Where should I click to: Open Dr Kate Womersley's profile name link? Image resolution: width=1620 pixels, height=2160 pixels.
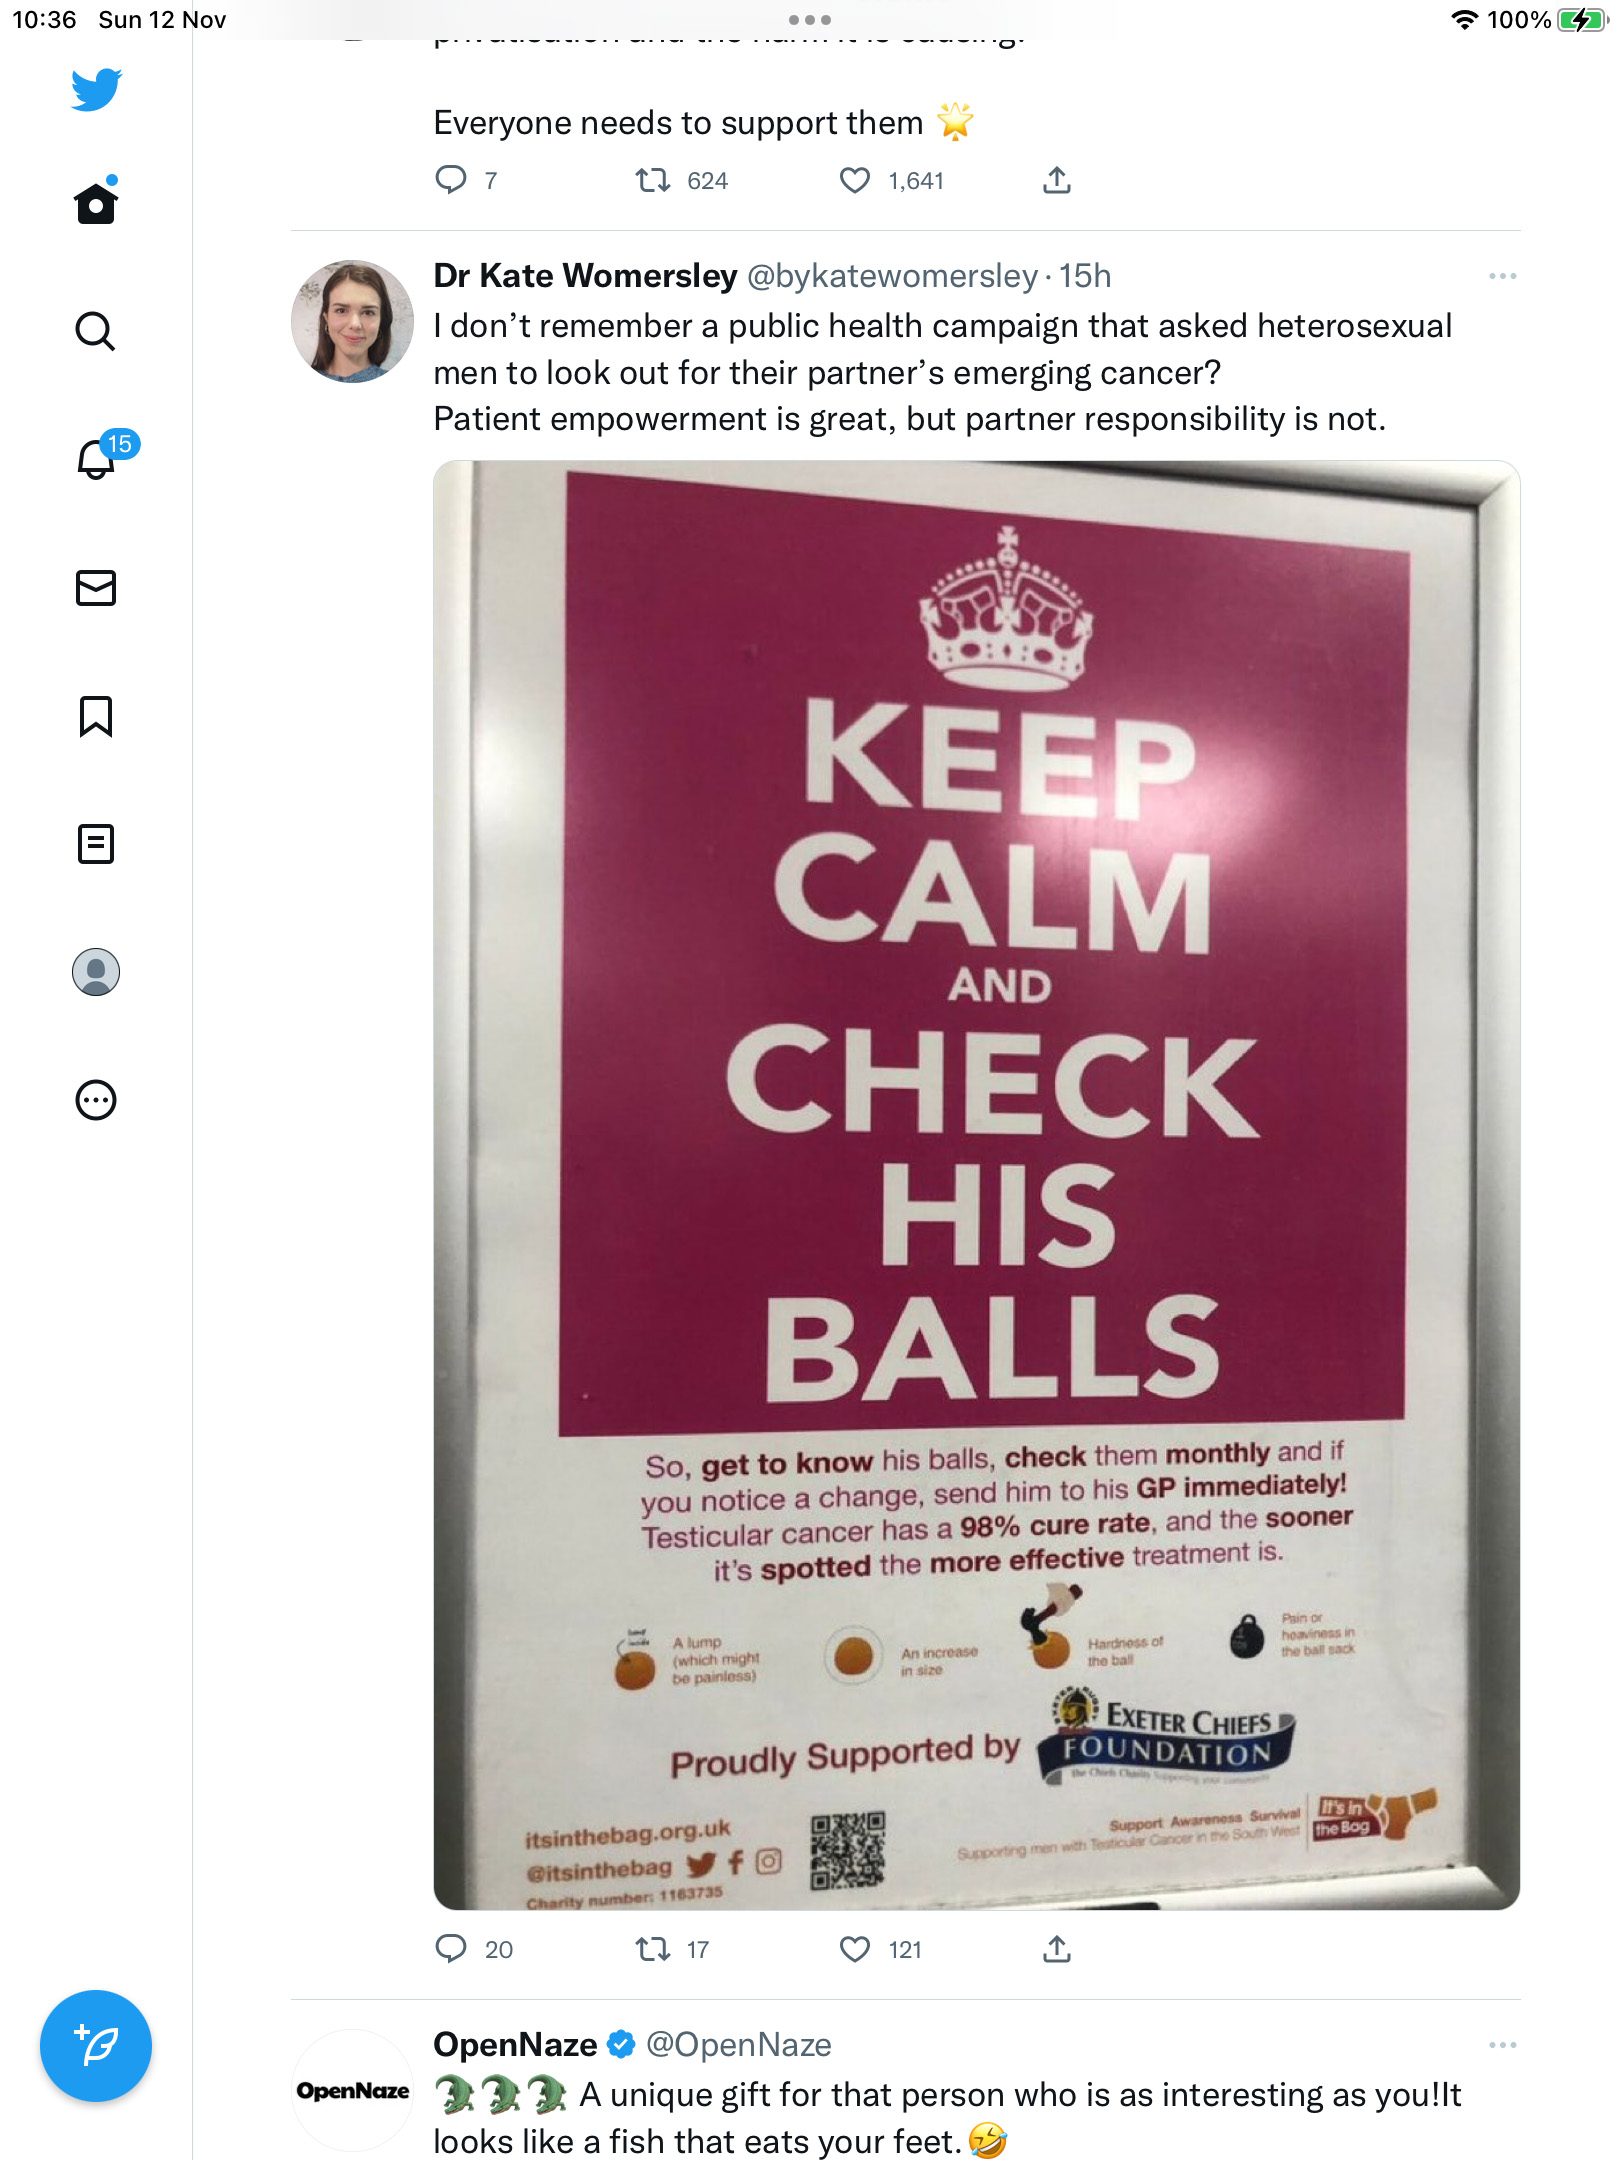tap(585, 276)
